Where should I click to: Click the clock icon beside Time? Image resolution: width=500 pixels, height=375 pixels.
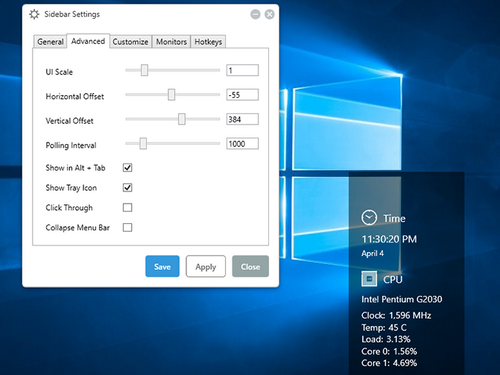(369, 218)
